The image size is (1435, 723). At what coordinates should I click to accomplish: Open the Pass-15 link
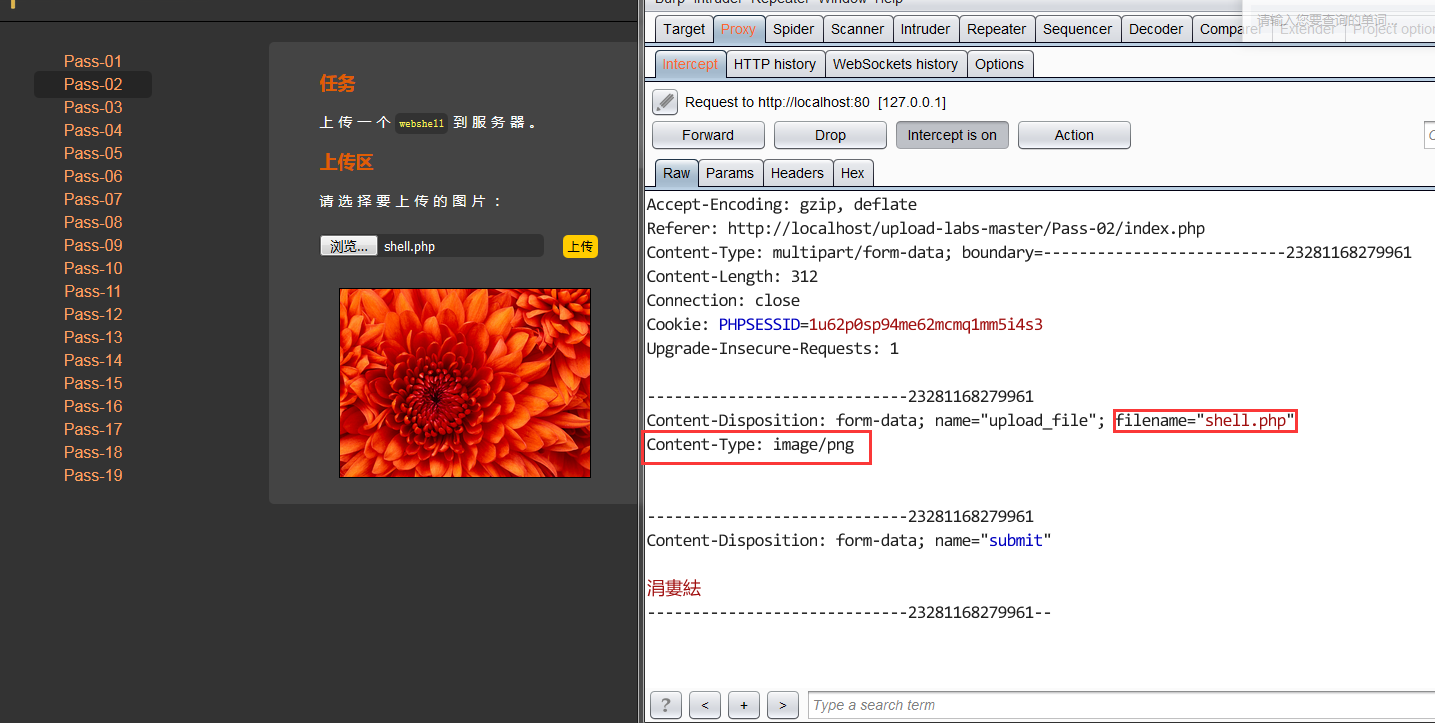(x=93, y=383)
